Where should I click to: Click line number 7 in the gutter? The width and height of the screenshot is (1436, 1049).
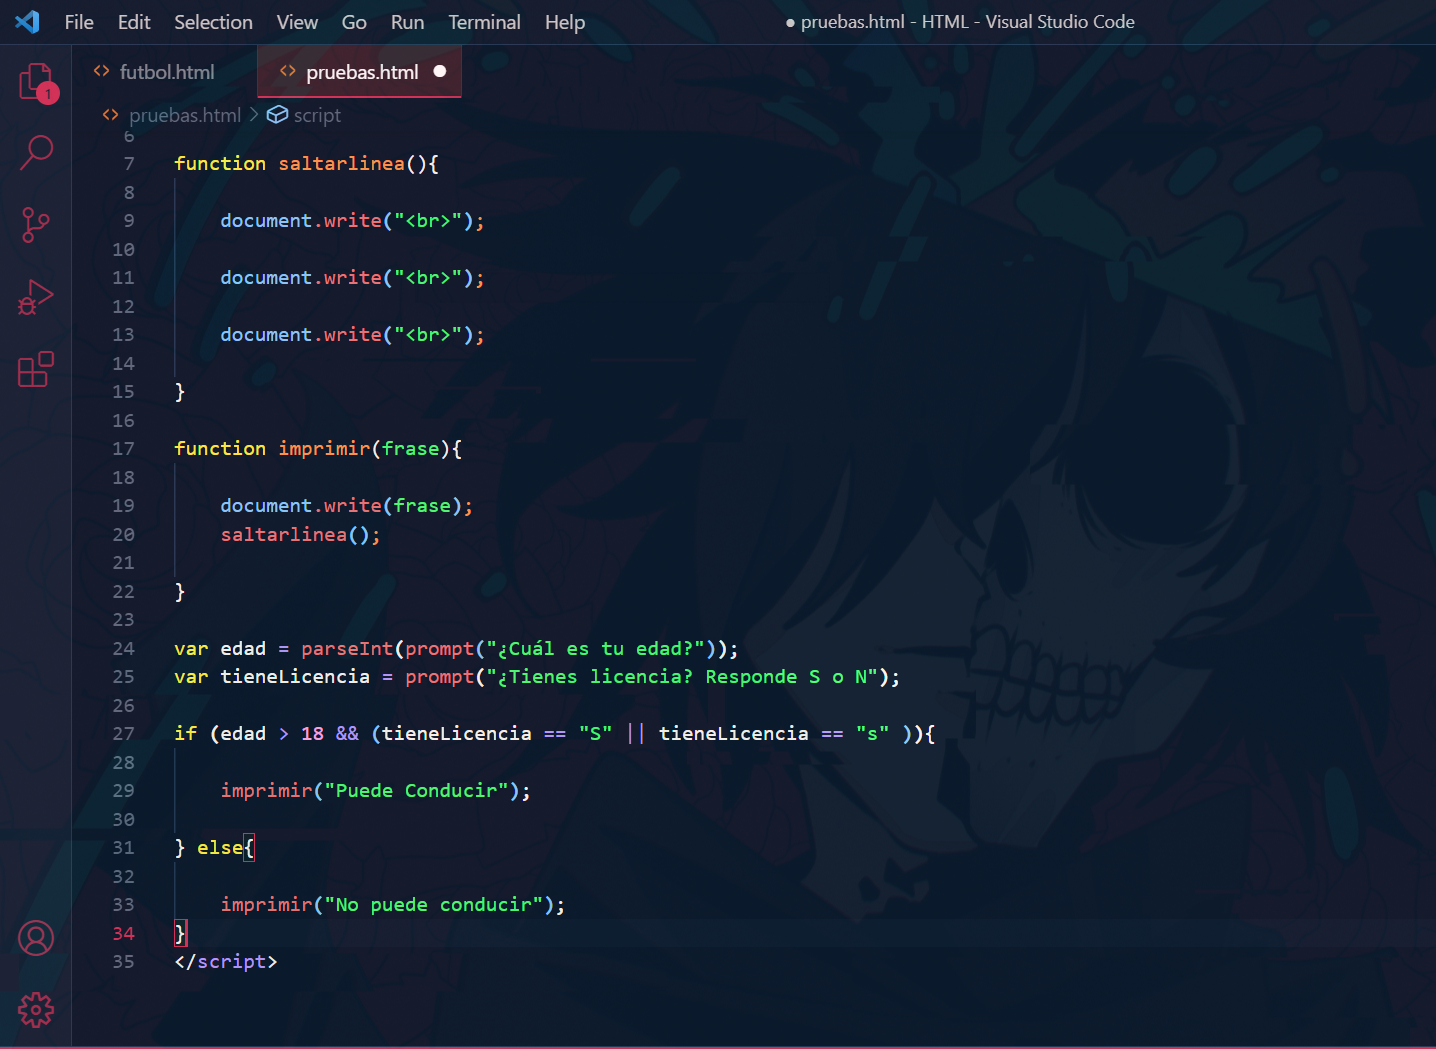129,163
